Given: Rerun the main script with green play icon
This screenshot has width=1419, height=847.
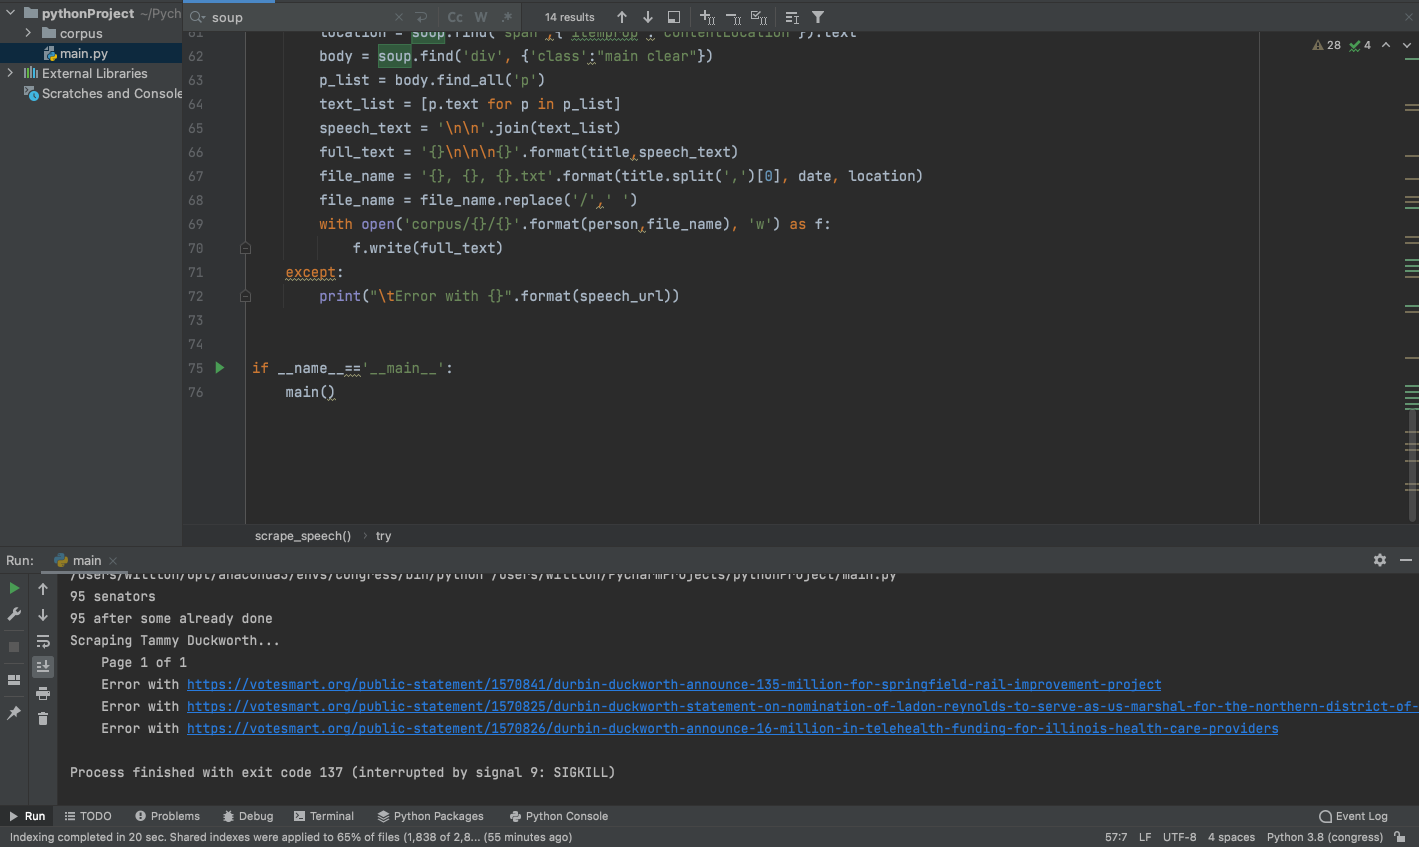Looking at the screenshot, I should [x=14, y=588].
